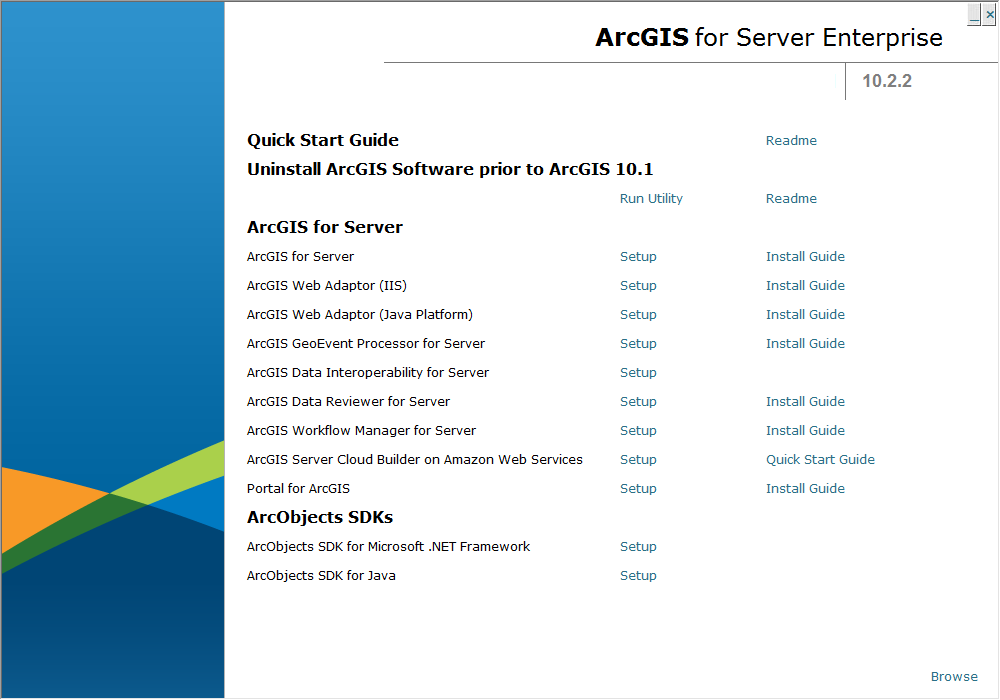This screenshot has width=1000, height=700.
Task: Click the 'ArcObjects SDK for Java' label
Action: click(x=321, y=576)
